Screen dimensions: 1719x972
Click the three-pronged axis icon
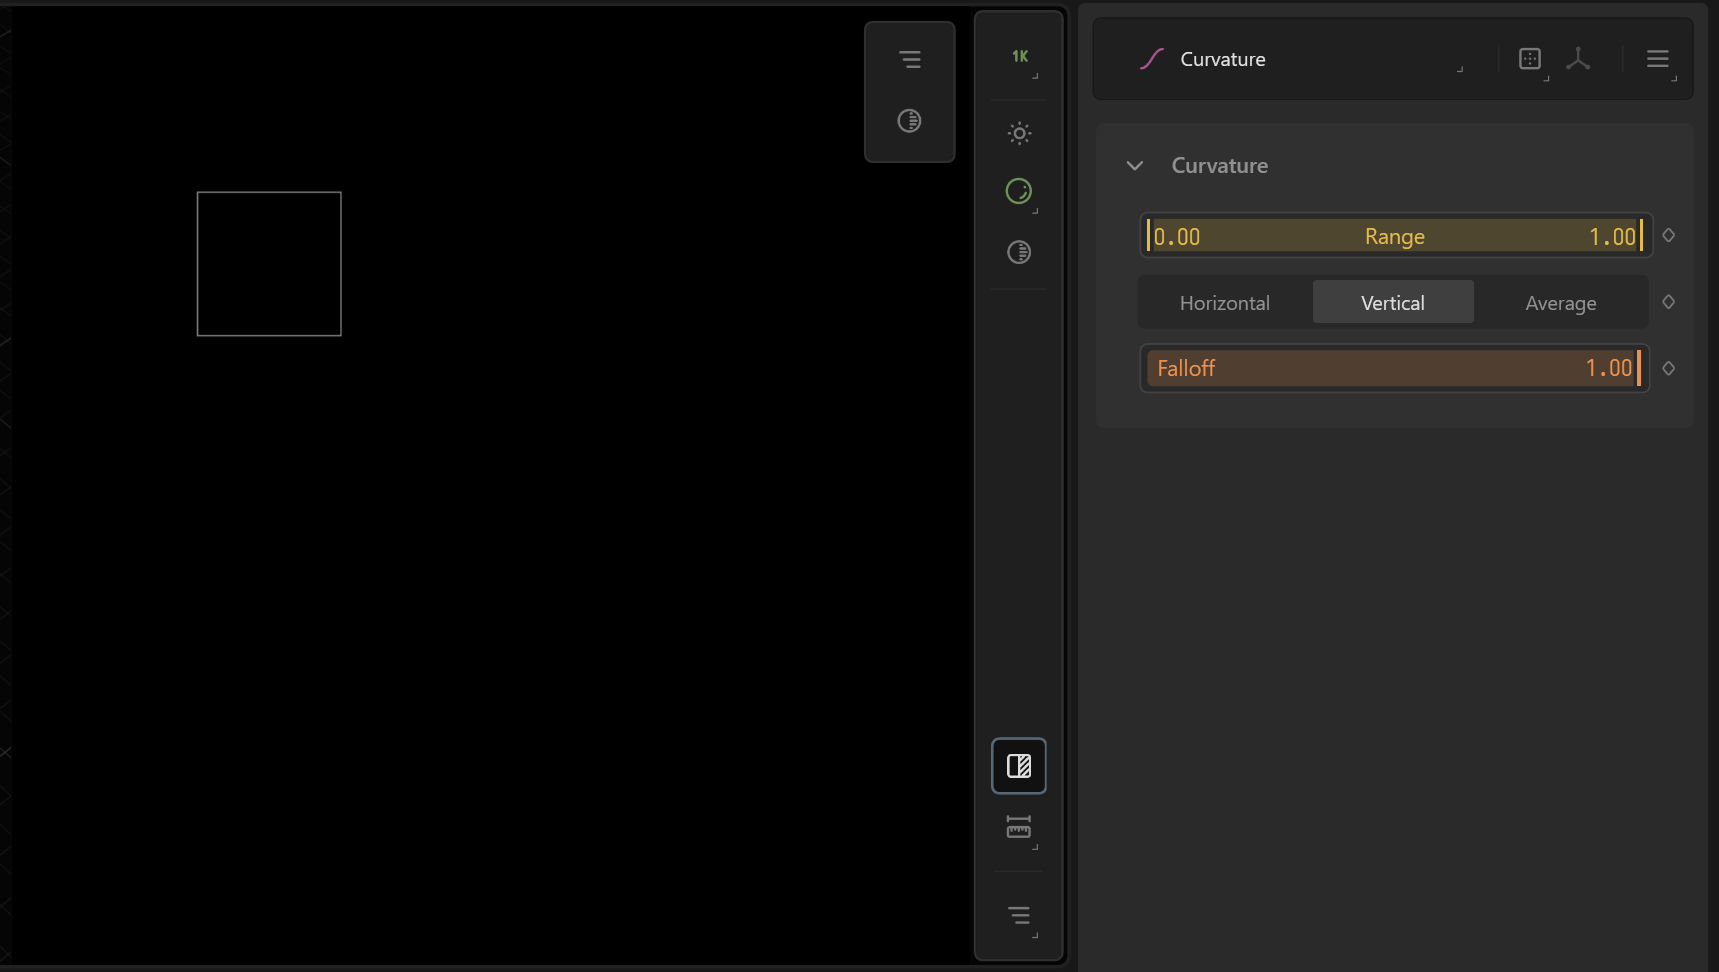point(1577,59)
